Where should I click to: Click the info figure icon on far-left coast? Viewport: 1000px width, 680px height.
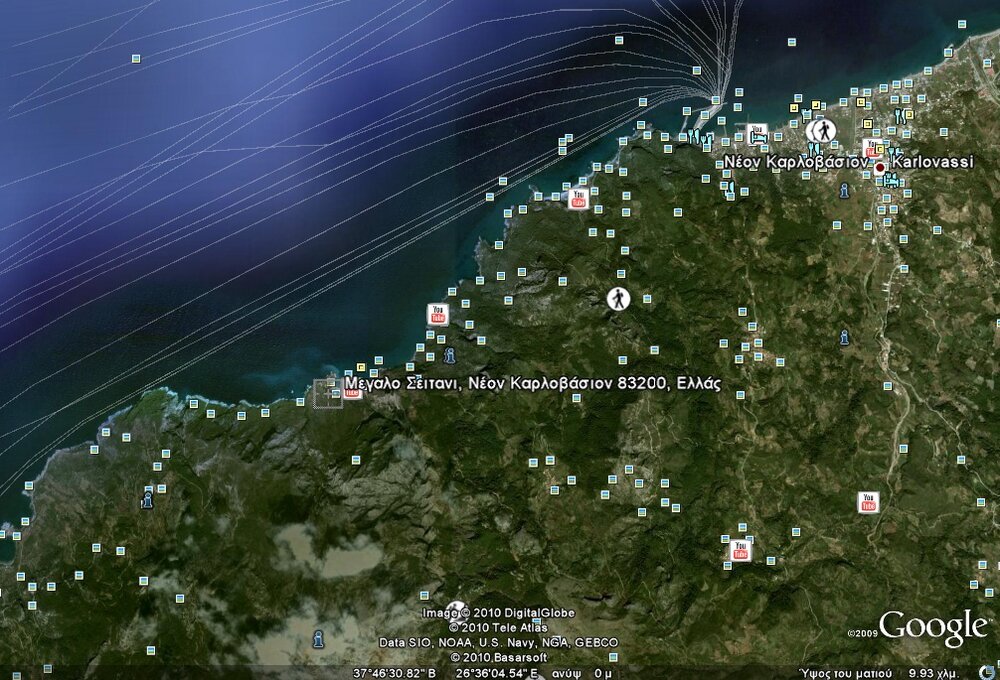point(148,498)
